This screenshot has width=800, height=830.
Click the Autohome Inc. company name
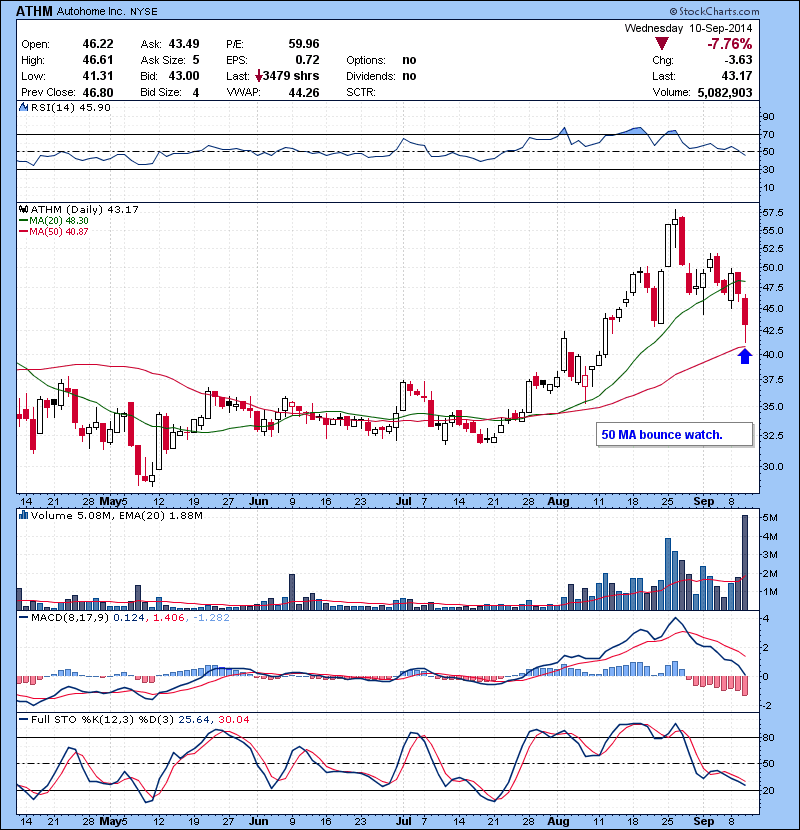(91, 11)
